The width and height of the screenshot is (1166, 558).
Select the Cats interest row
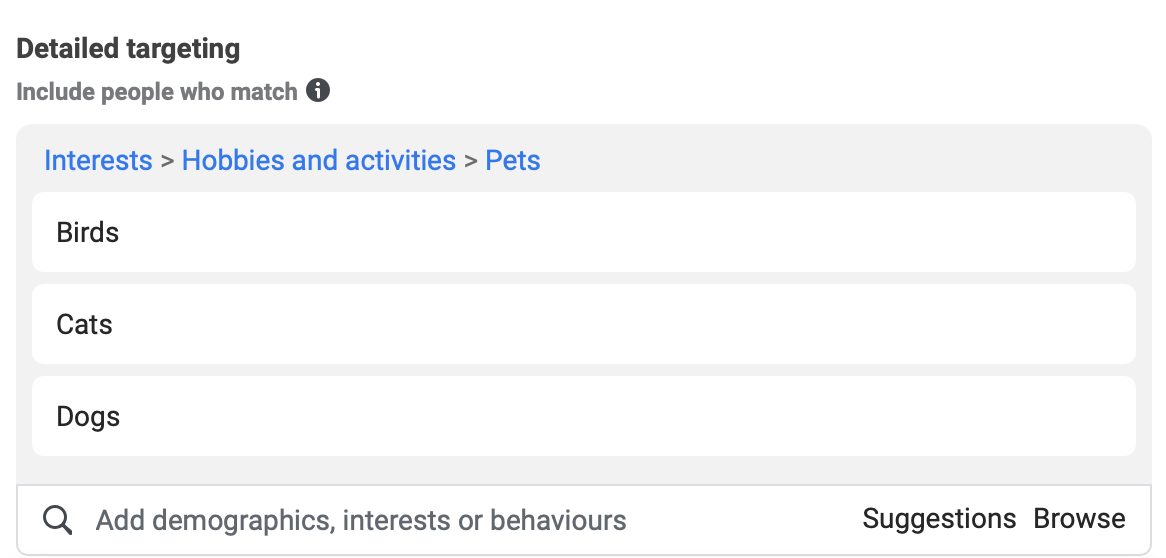coord(583,324)
